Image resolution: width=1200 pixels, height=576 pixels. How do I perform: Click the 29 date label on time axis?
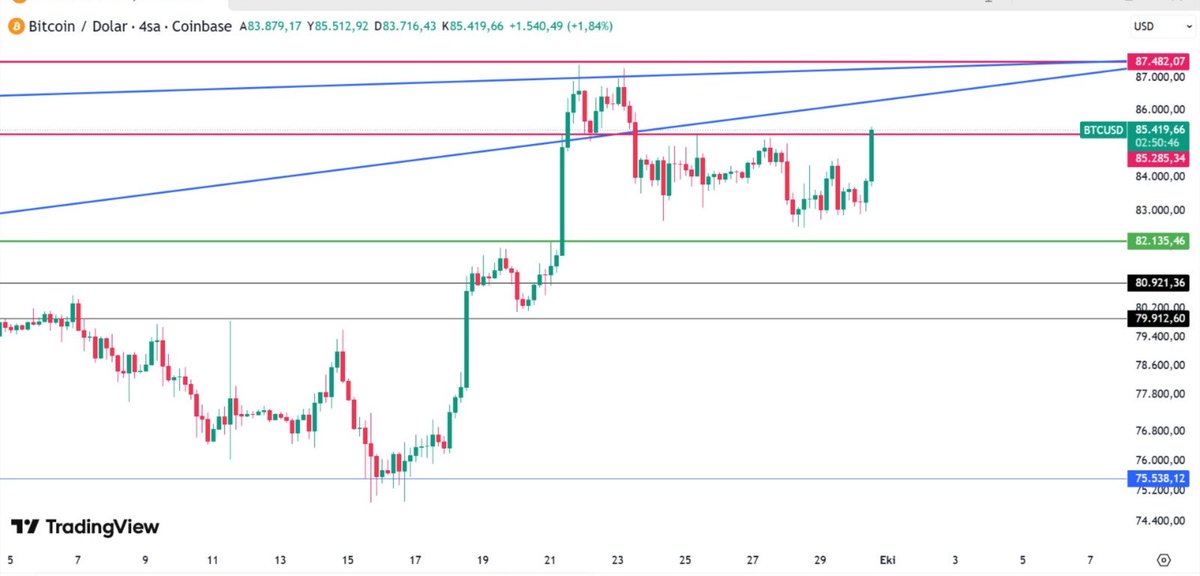(x=822, y=559)
